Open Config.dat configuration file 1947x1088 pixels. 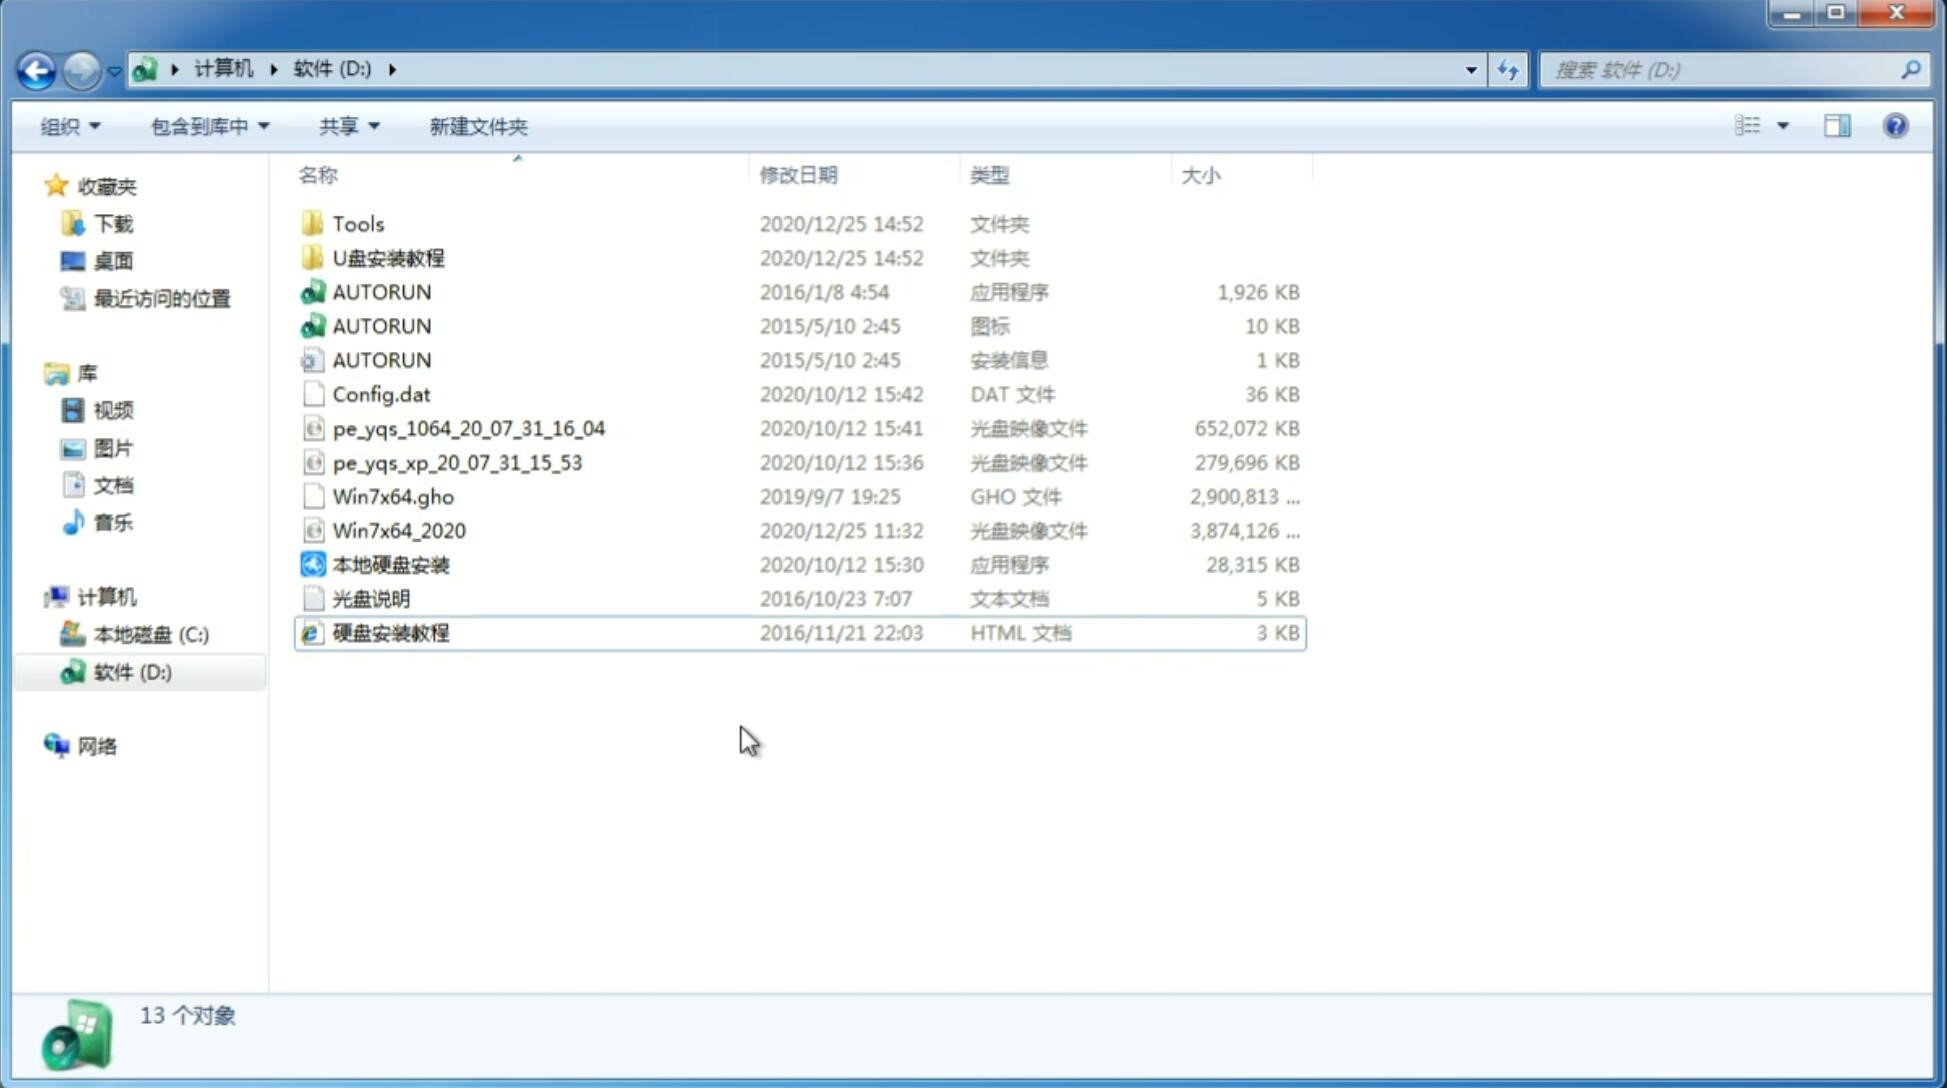(x=384, y=393)
